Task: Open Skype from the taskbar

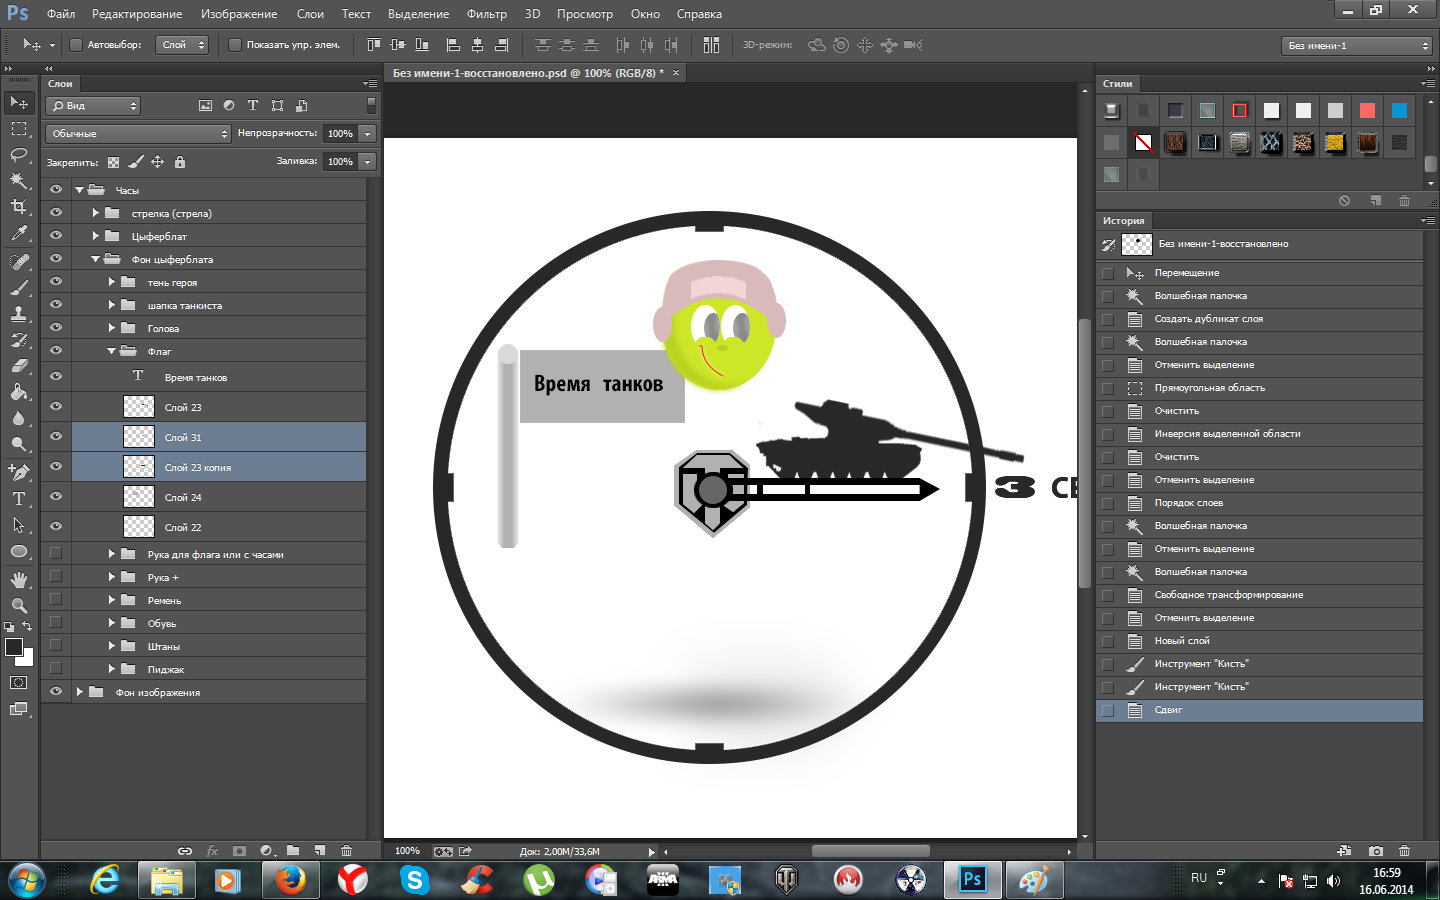Action: click(x=414, y=880)
